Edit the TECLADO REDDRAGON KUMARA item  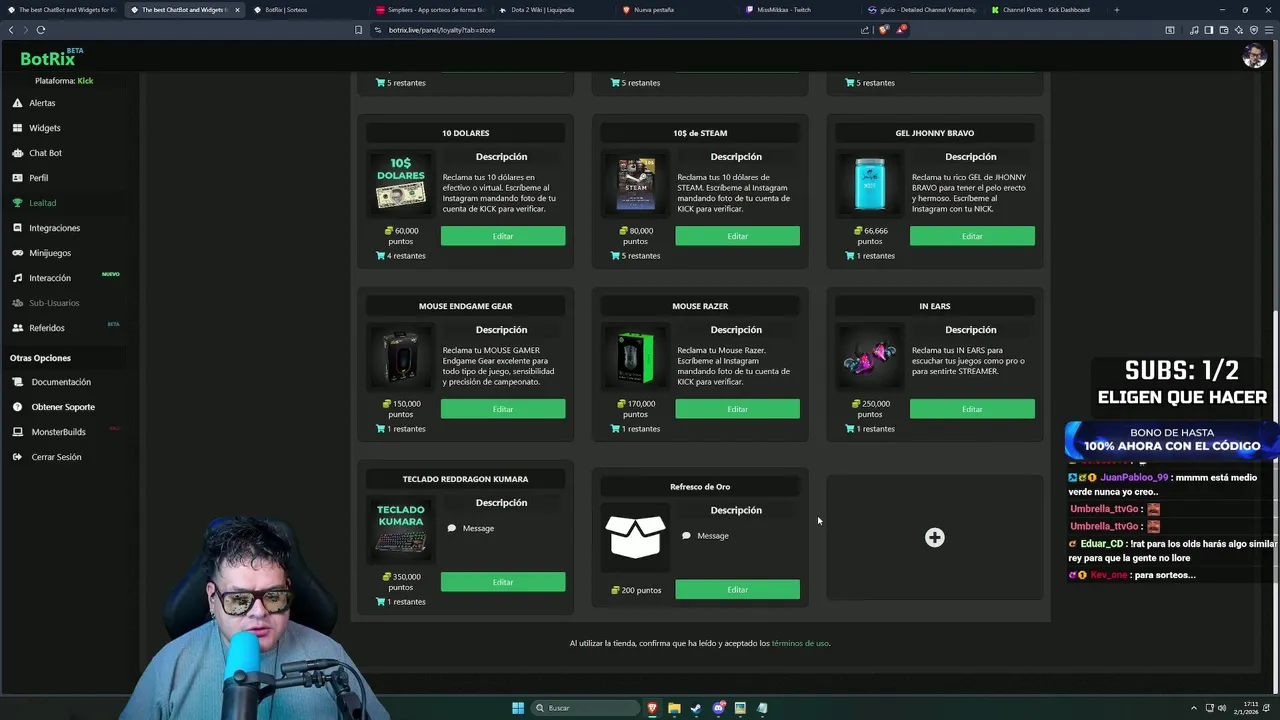click(503, 582)
